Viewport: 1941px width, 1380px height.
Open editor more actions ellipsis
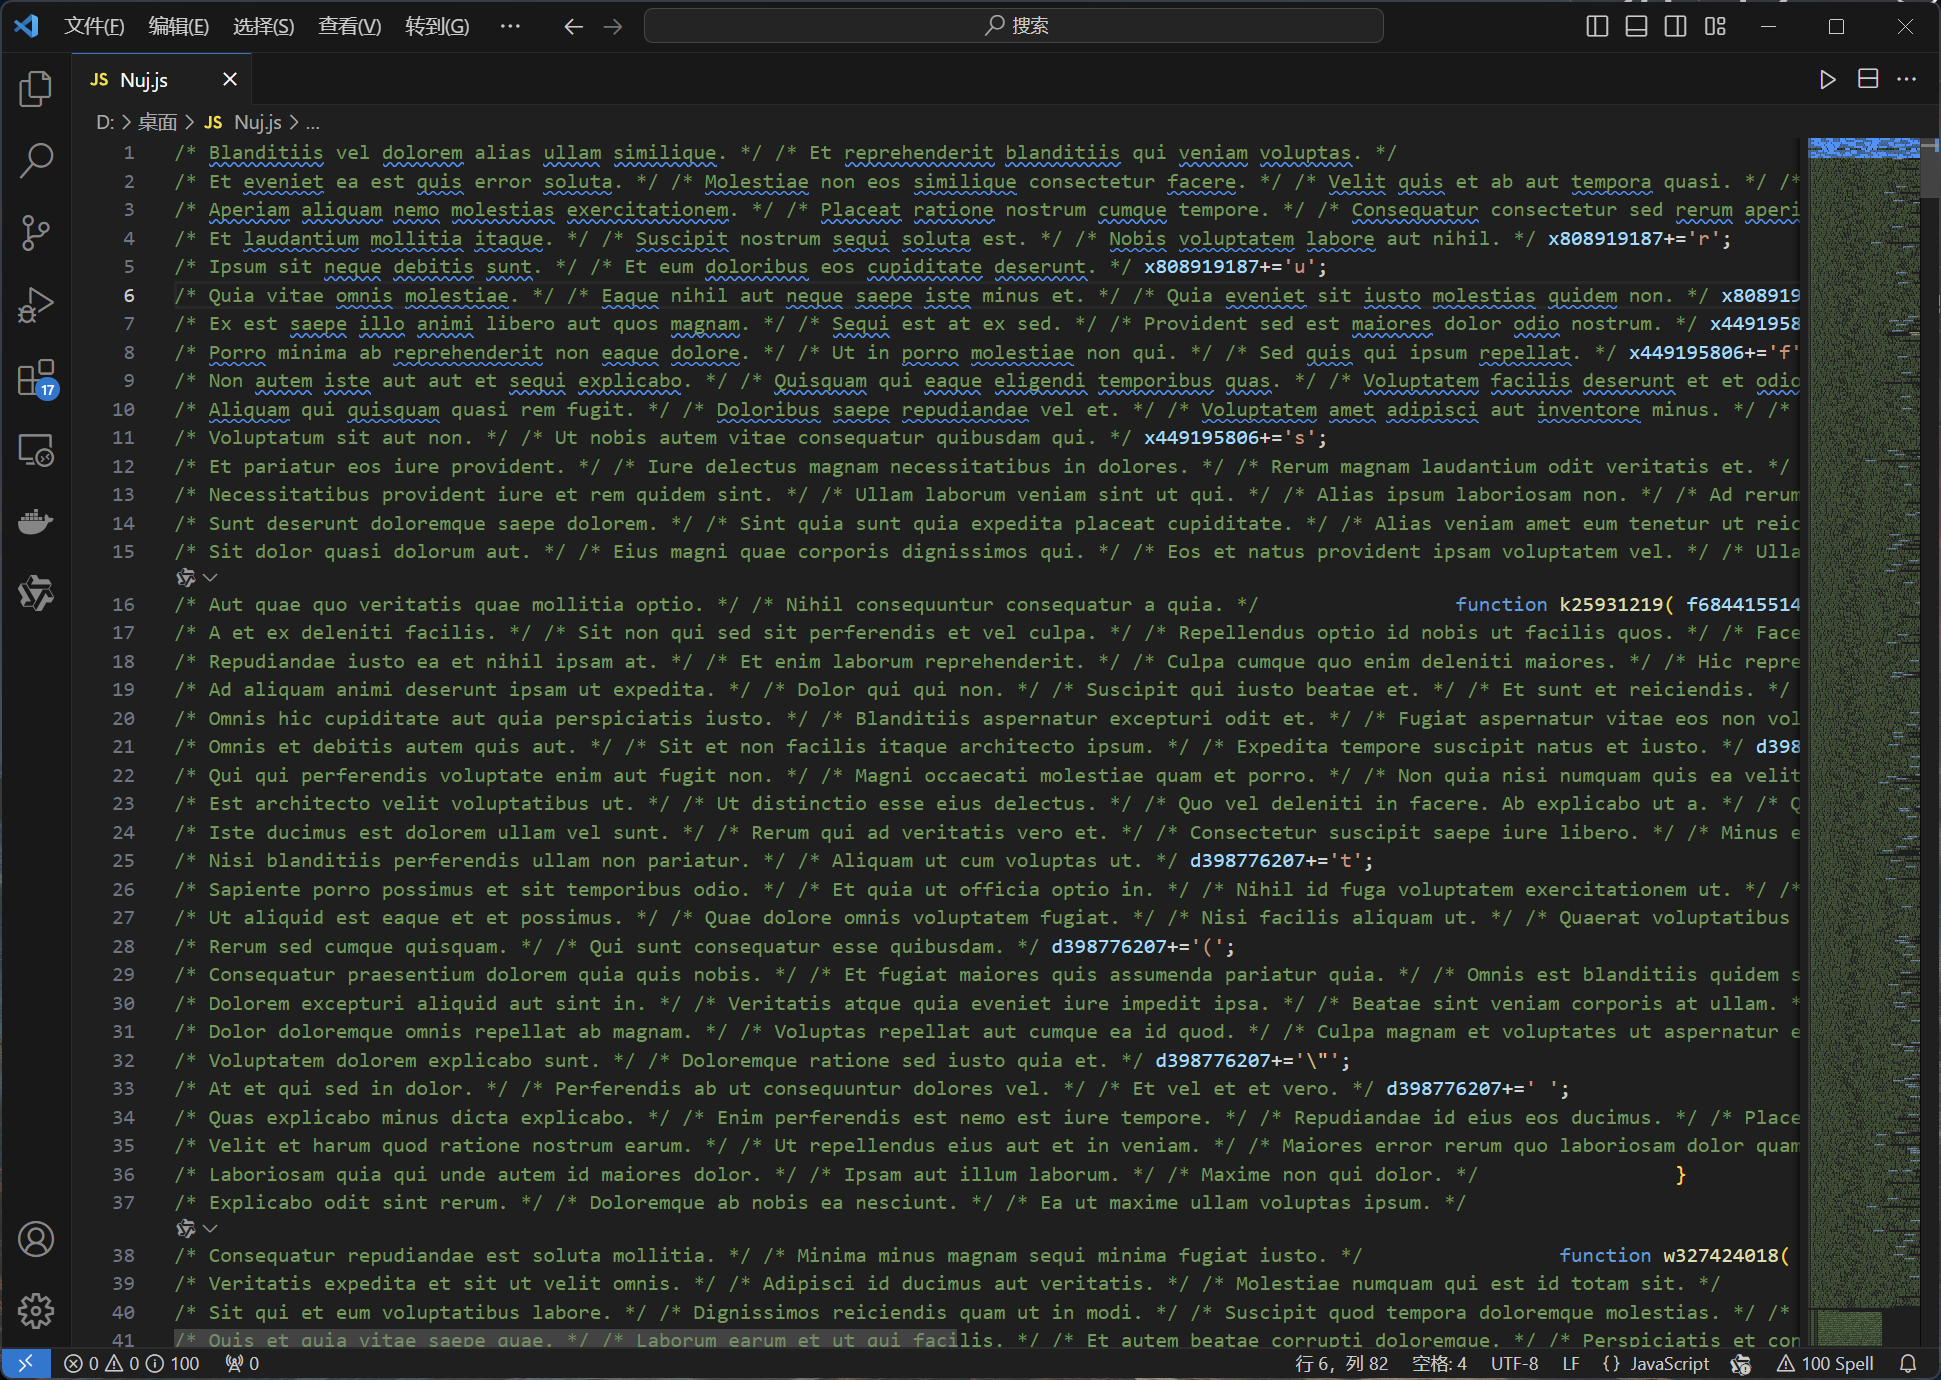coord(1906,79)
